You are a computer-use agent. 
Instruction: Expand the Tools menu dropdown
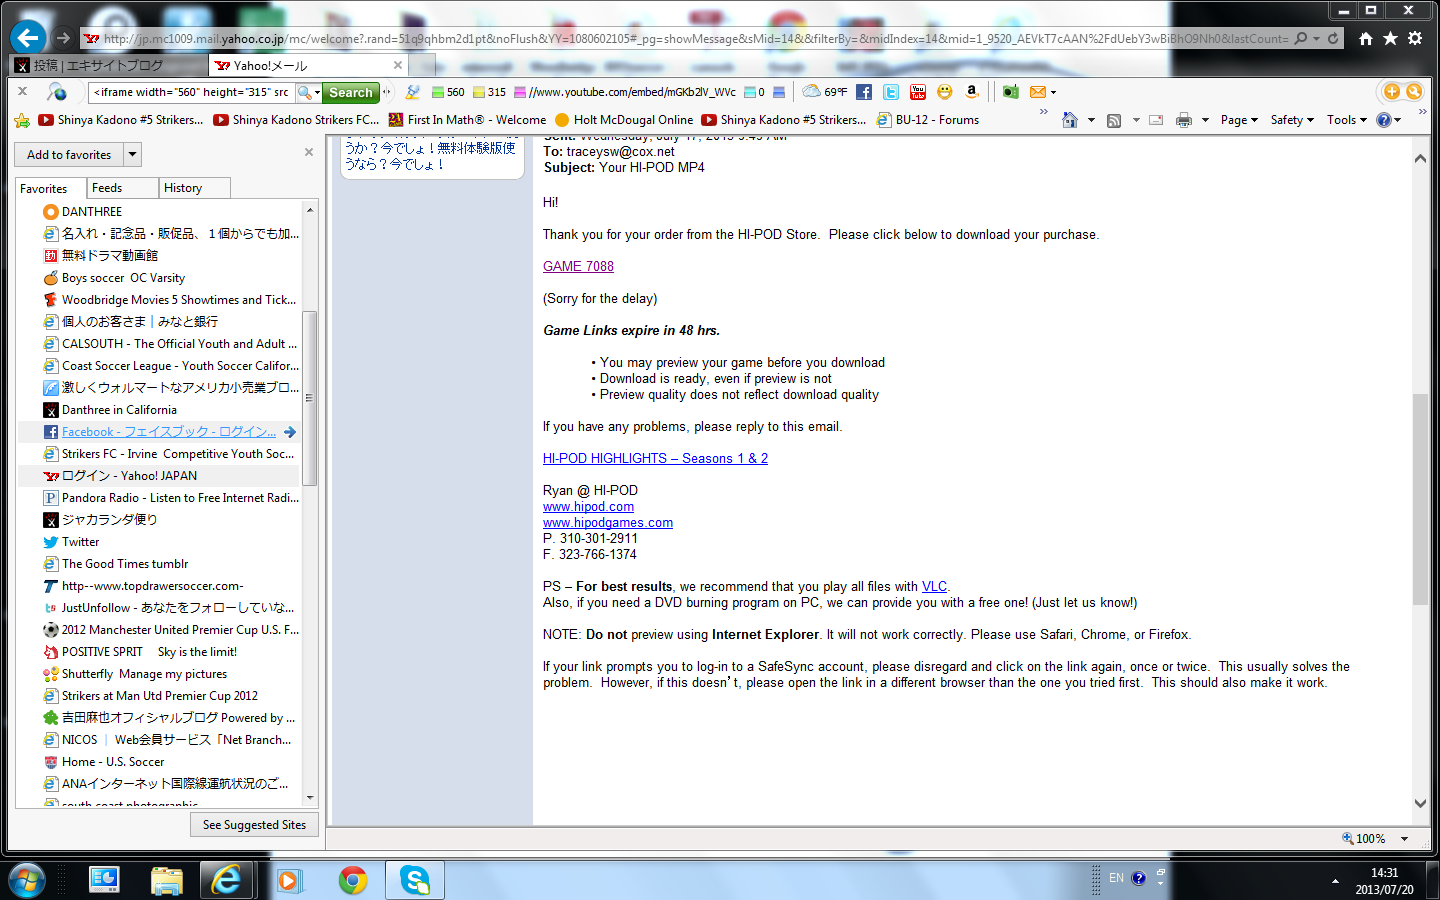[x=1346, y=120]
